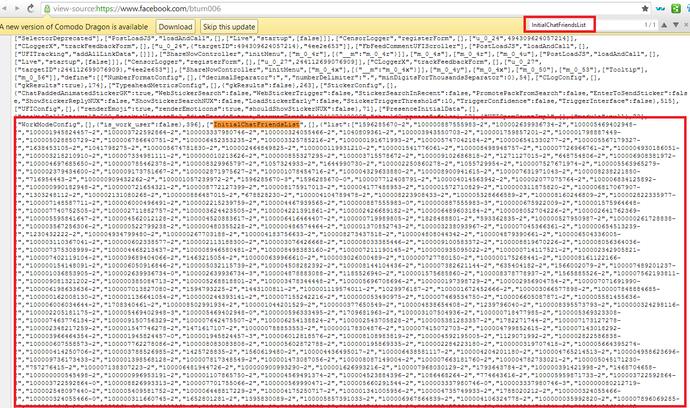This screenshot has width=690, height=408.
Task: Open the green square extension icon
Action: (x=676, y=8)
